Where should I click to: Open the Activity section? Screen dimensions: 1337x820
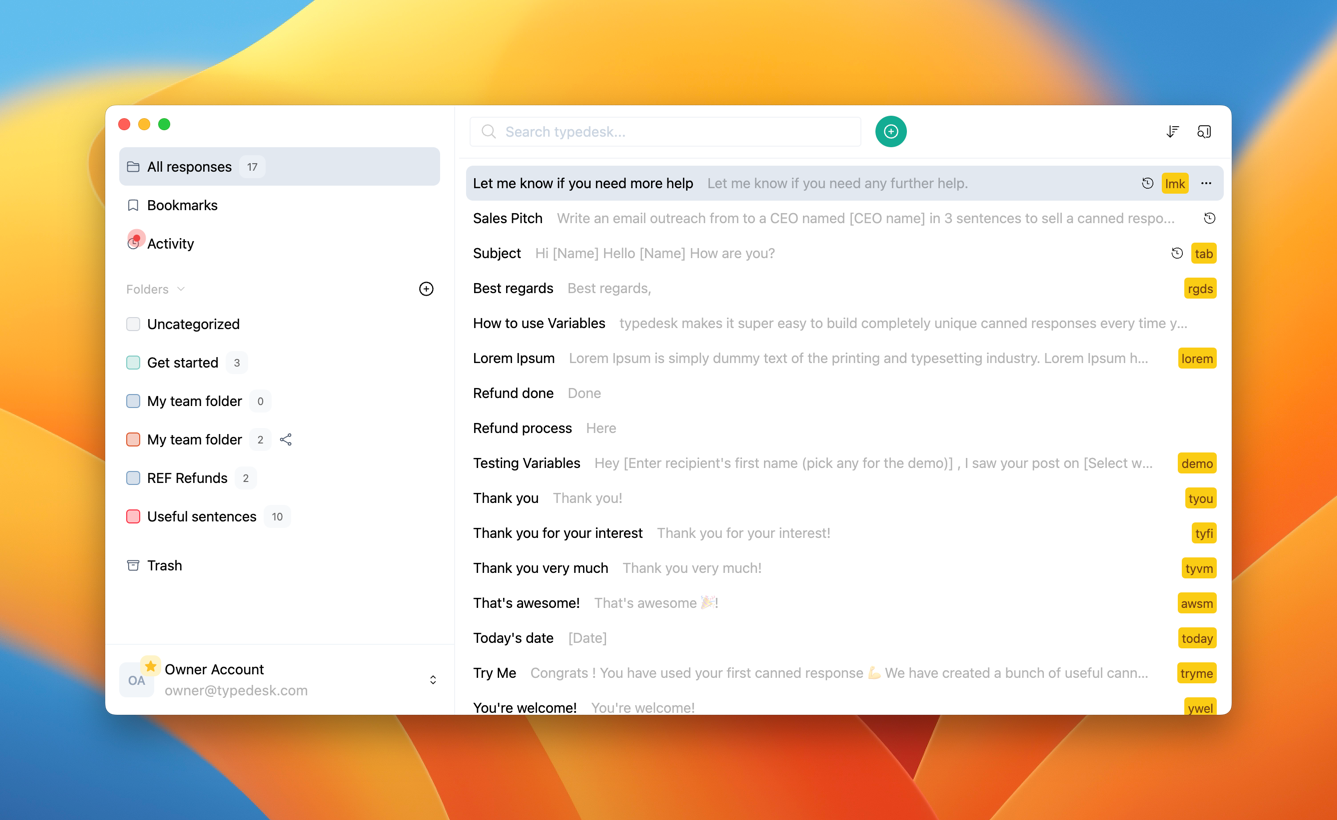click(169, 243)
